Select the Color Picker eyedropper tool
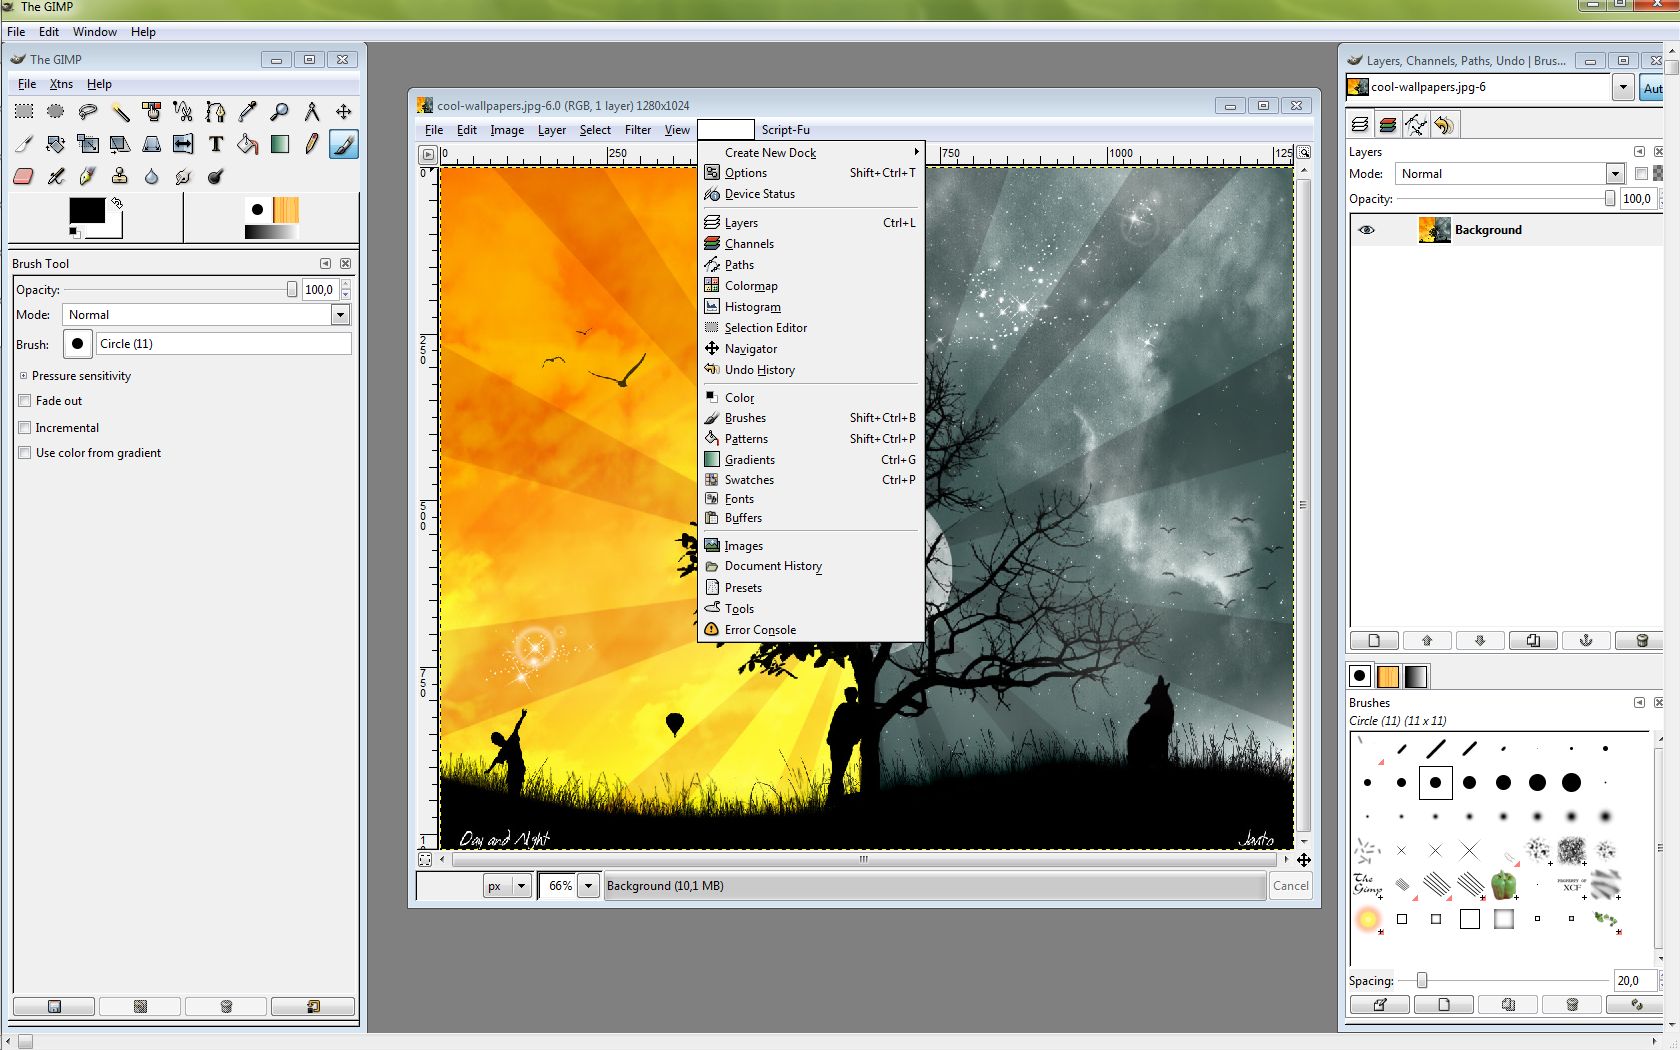Viewport: 1680px width, 1050px height. tap(247, 111)
